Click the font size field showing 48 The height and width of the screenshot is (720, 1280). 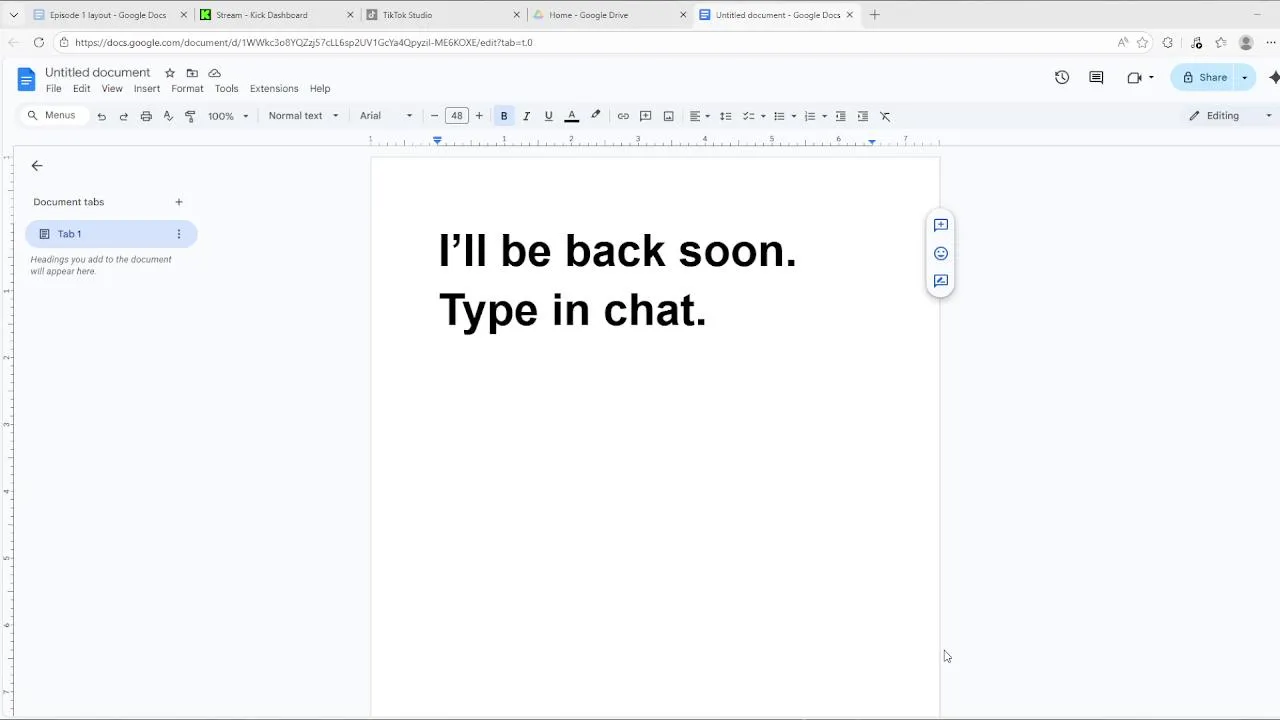point(457,116)
